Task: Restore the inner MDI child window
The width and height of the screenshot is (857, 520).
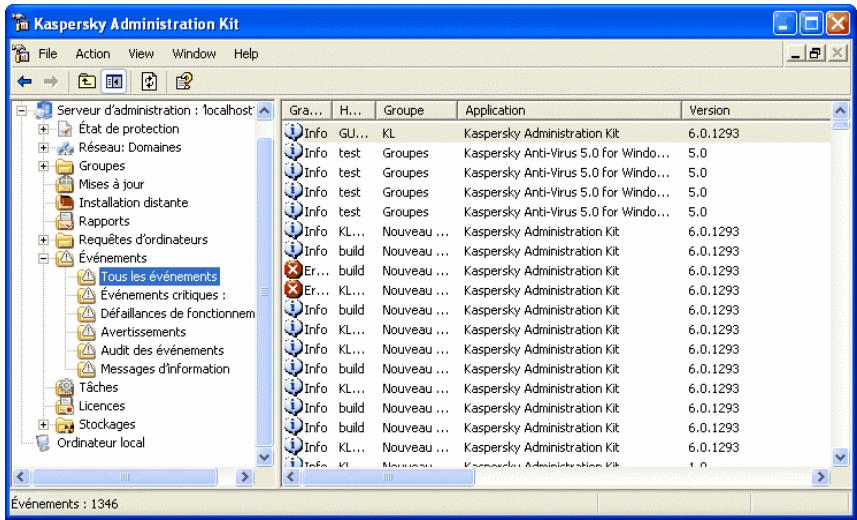Action: click(815, 54)
